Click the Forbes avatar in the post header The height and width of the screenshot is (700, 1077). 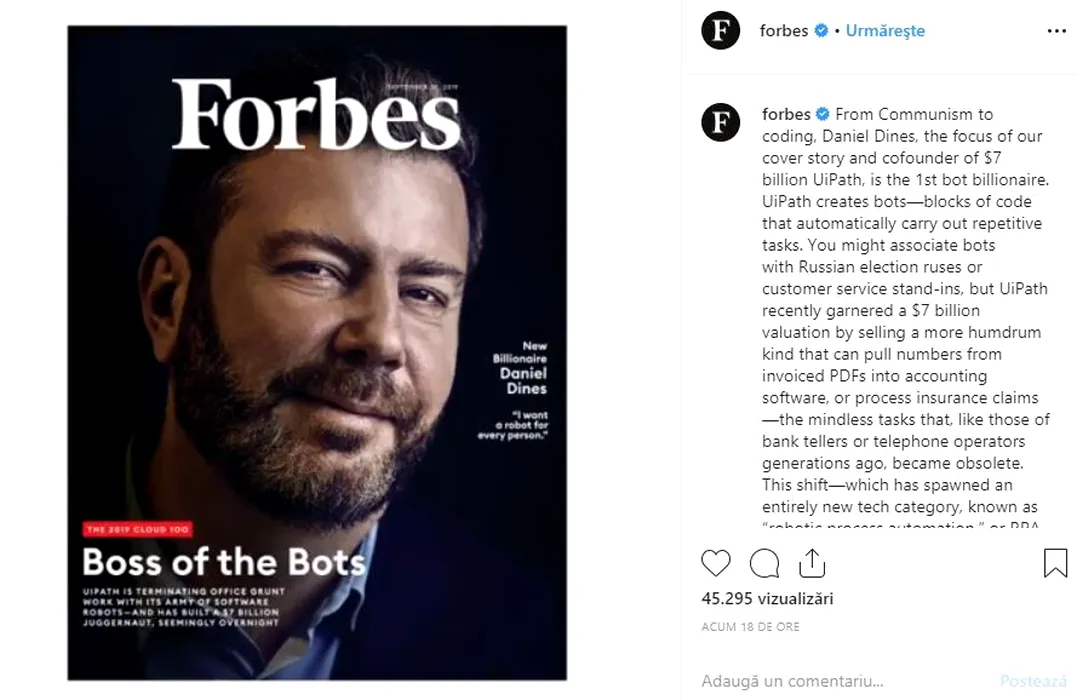721,31
